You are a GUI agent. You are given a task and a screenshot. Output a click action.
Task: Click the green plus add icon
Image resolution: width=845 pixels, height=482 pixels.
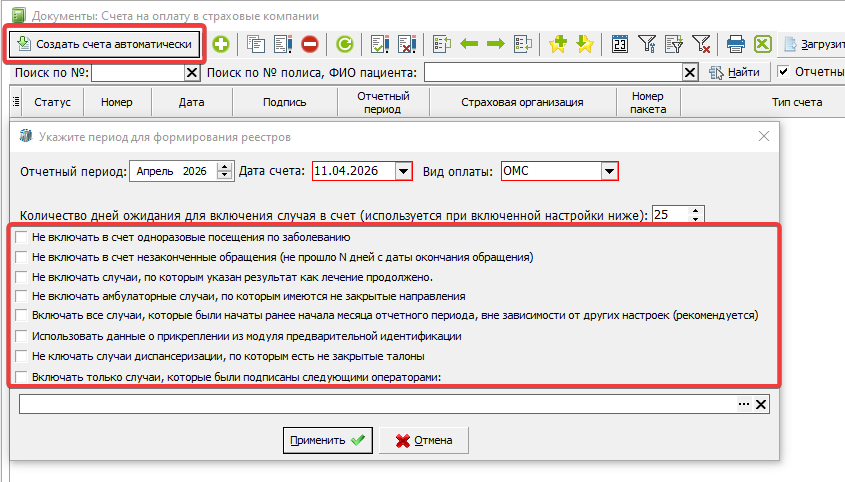pos(220,44)
